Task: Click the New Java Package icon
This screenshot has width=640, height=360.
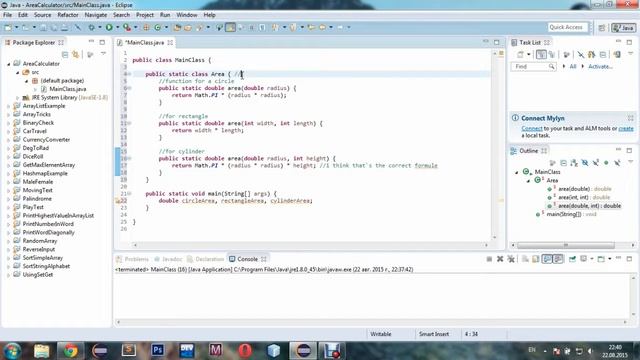Action: [146, 27]
